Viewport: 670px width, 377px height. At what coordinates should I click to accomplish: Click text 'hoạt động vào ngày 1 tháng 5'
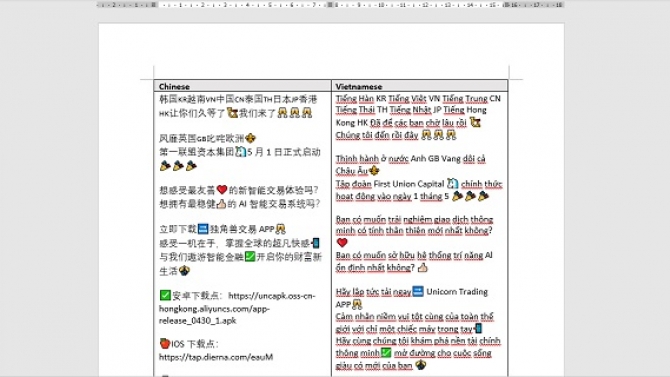click(392, 196)
